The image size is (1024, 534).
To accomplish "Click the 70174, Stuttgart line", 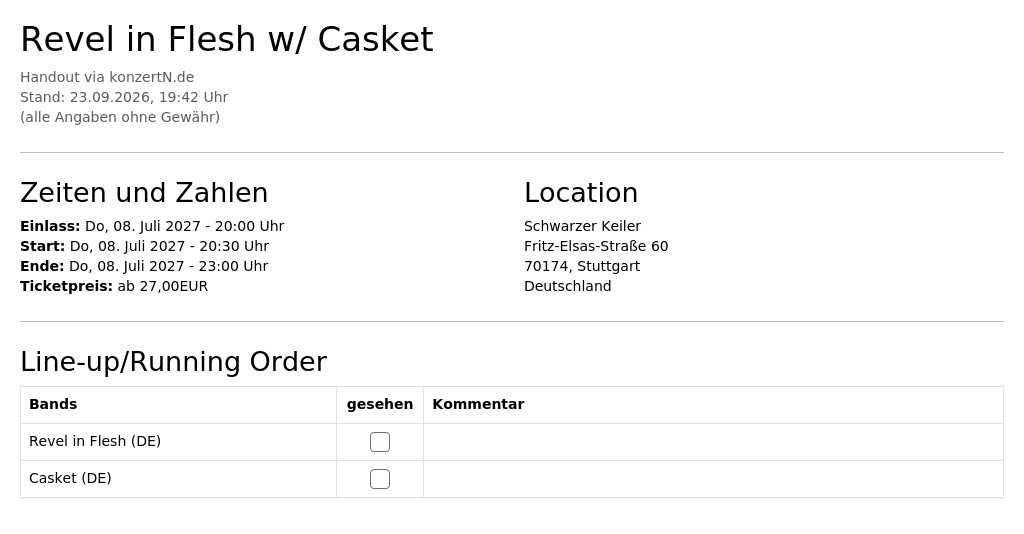I will (x=582, y=266).
